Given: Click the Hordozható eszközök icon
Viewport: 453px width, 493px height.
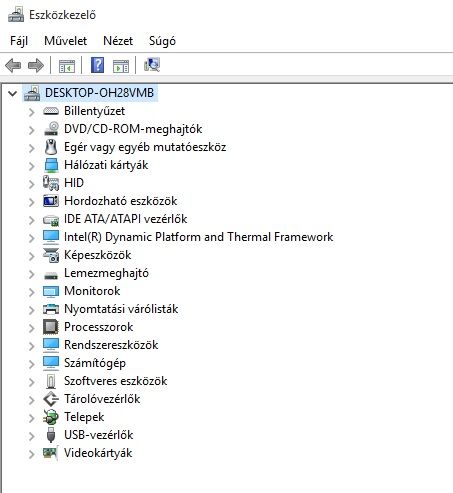Looking at the screenshot, I should pyautogui.click(x=51, y=201).
